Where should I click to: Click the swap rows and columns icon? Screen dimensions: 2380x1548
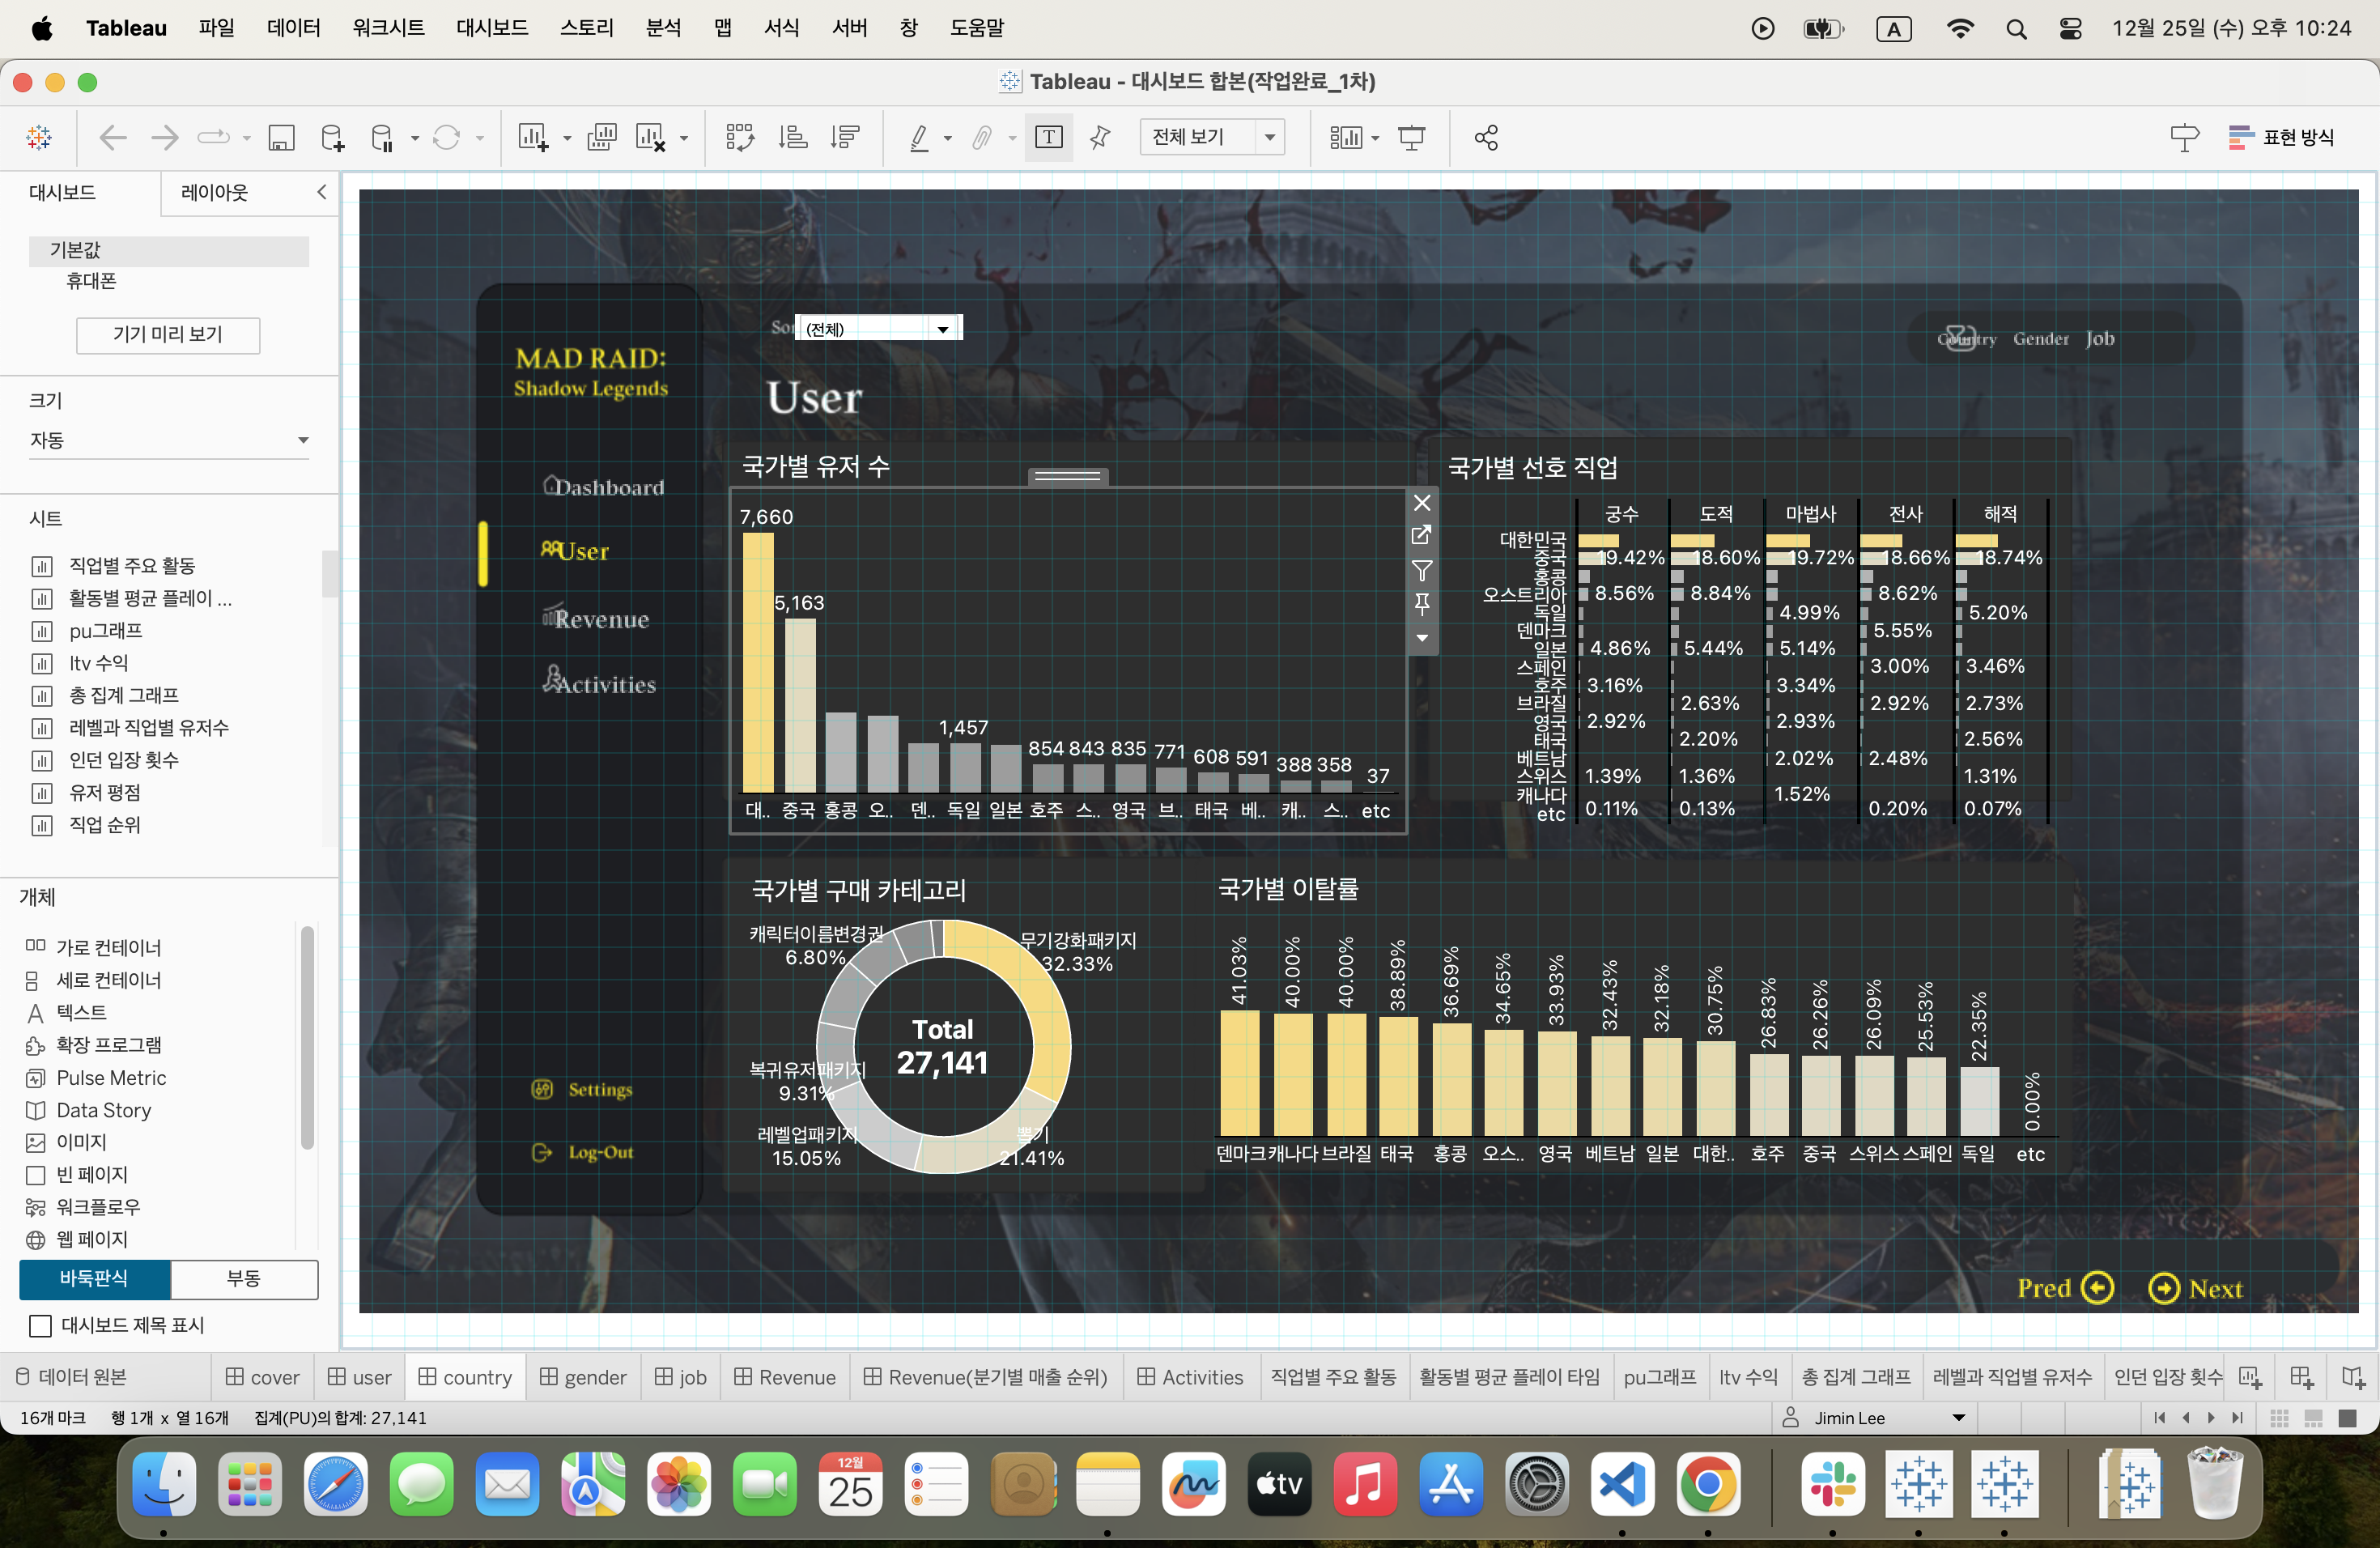[739, 137]
